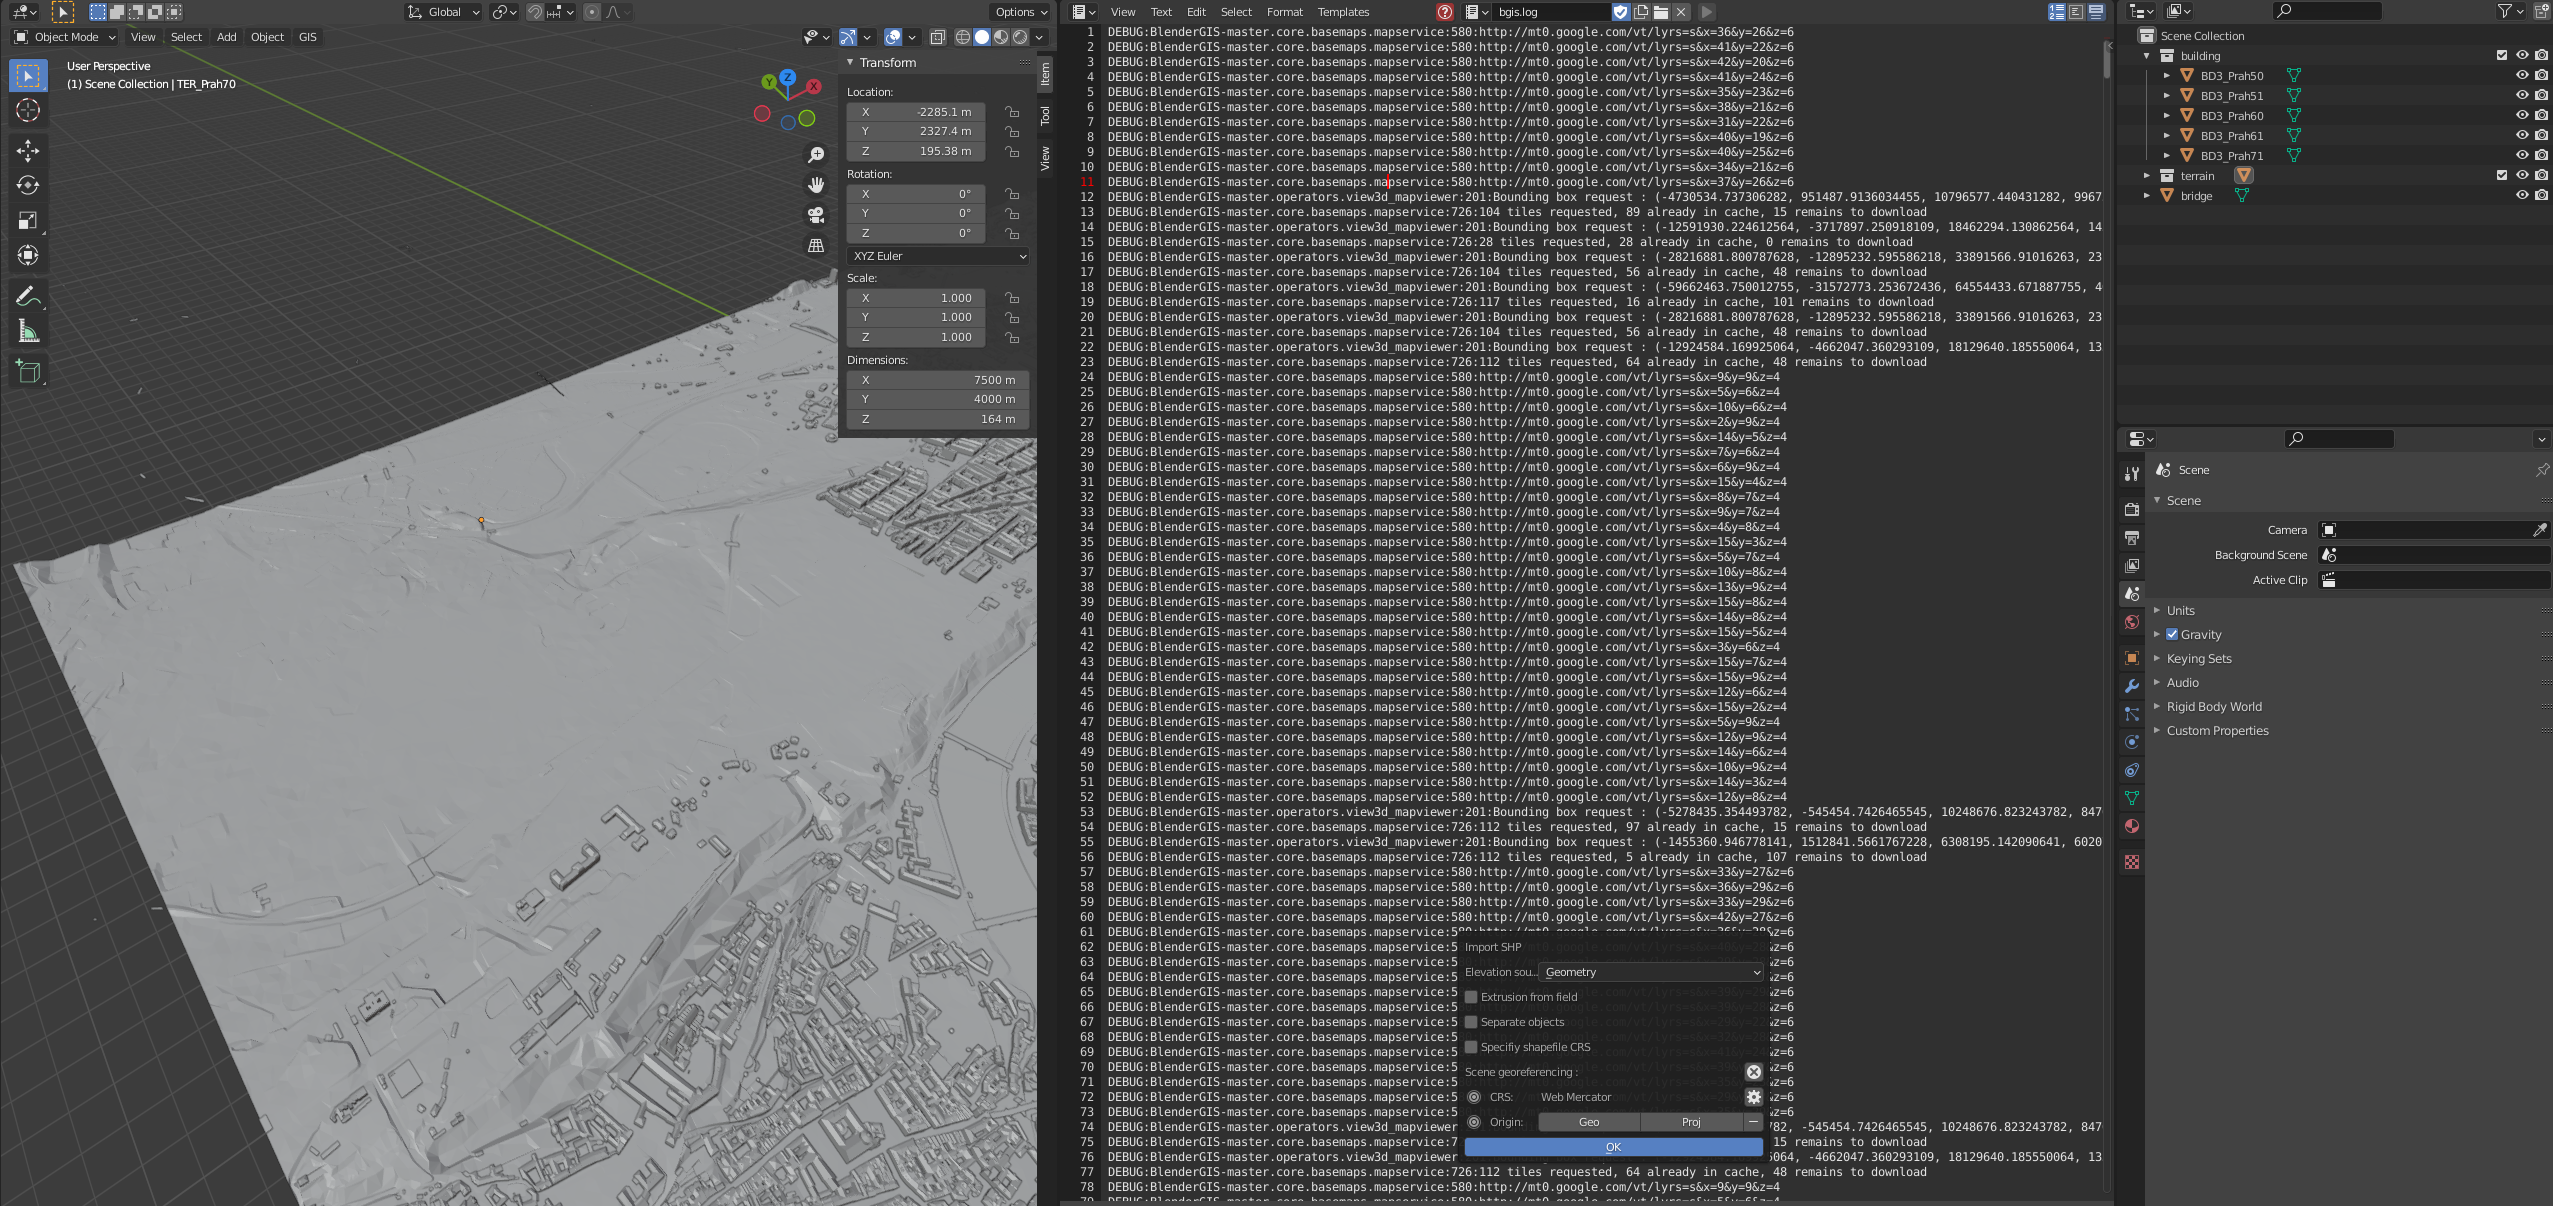This screenshot has height=1206, width=2553.
Task: Click the pan view hand icon
Action: (816, 185)
